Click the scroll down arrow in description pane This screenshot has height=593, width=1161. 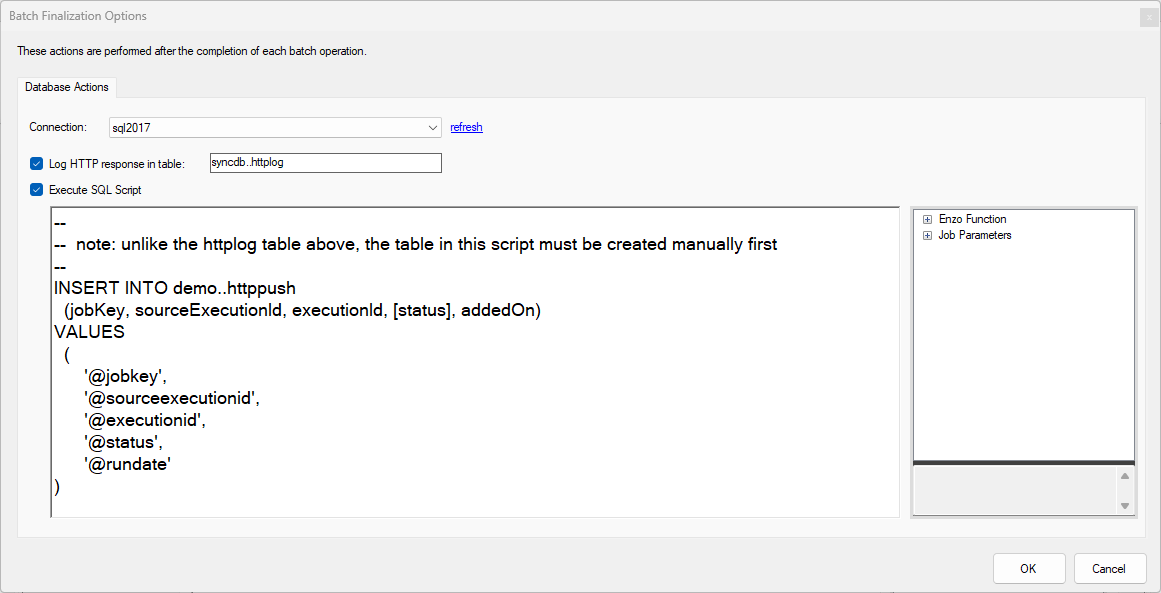coord(1124,506)
